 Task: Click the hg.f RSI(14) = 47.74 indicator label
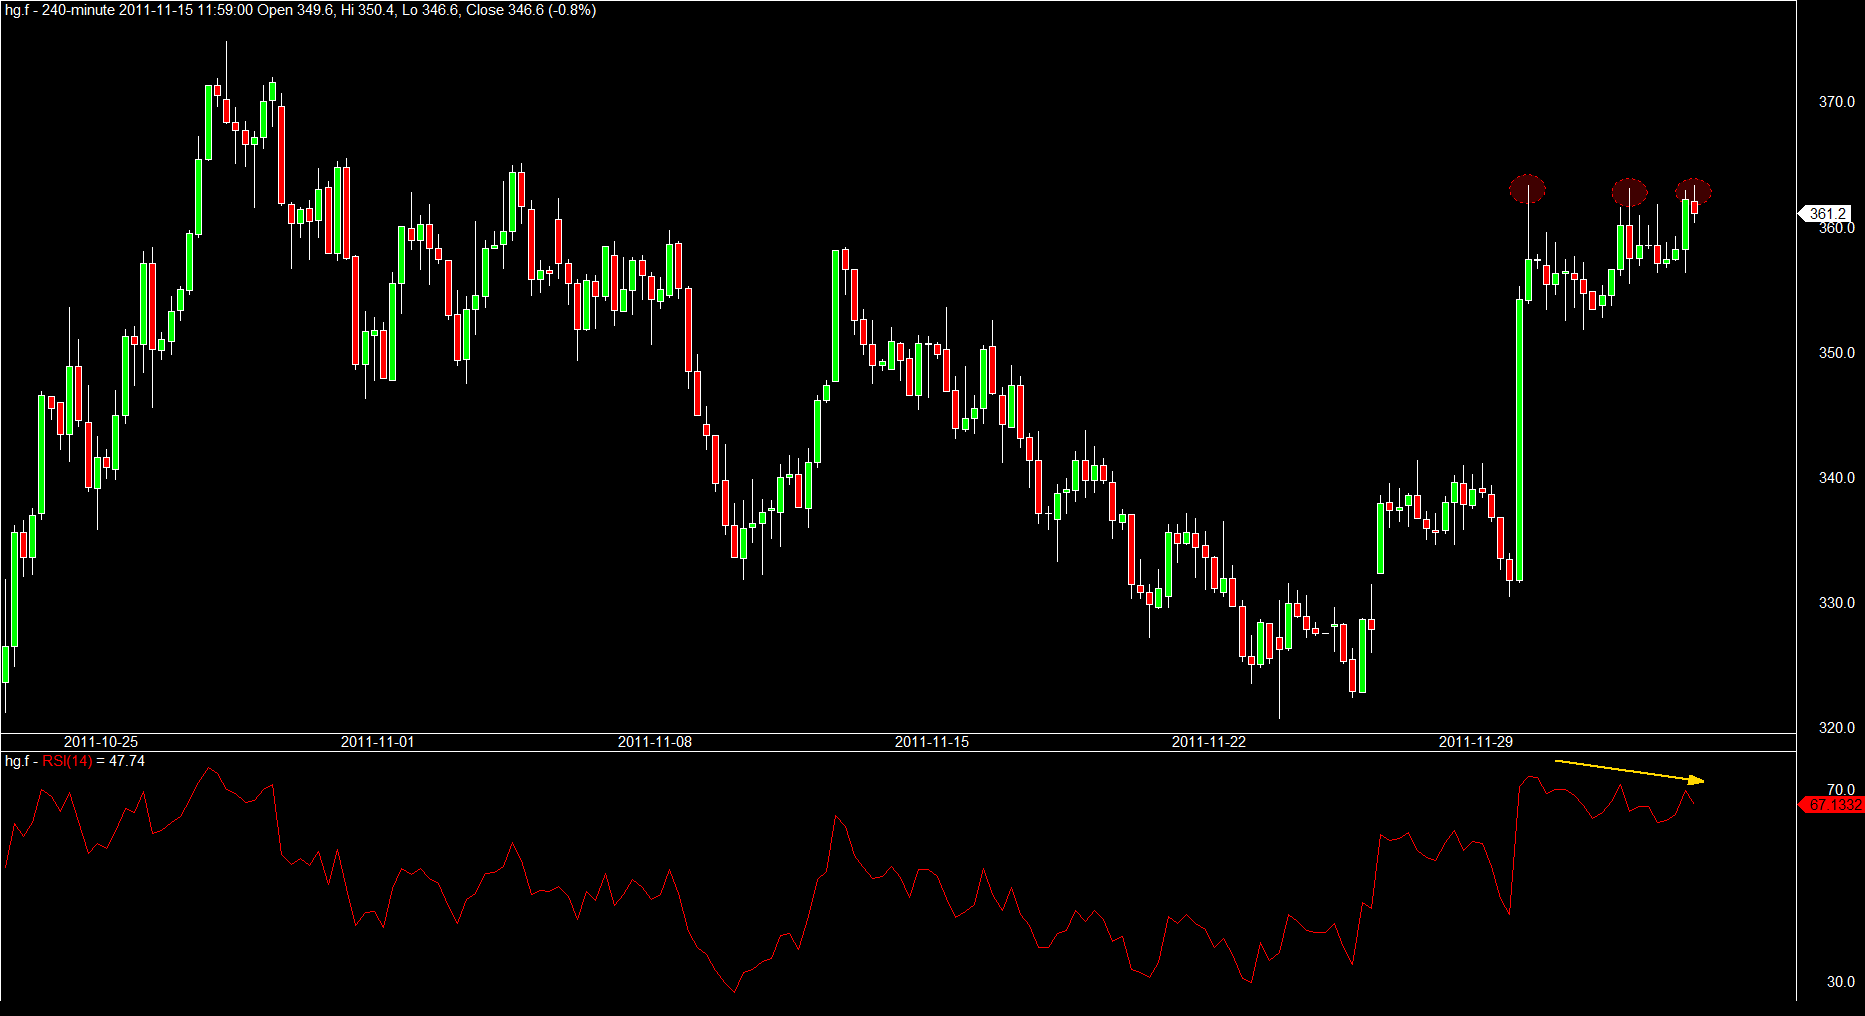(x=75, y=761)
